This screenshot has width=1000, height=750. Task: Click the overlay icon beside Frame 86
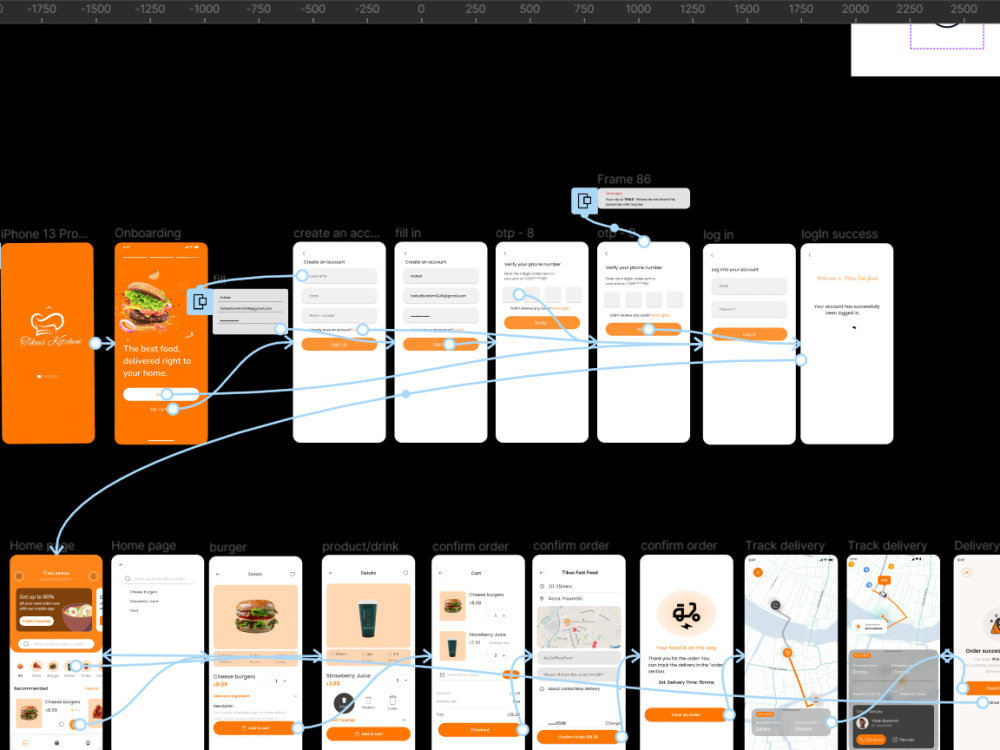[x=584, y=201]
